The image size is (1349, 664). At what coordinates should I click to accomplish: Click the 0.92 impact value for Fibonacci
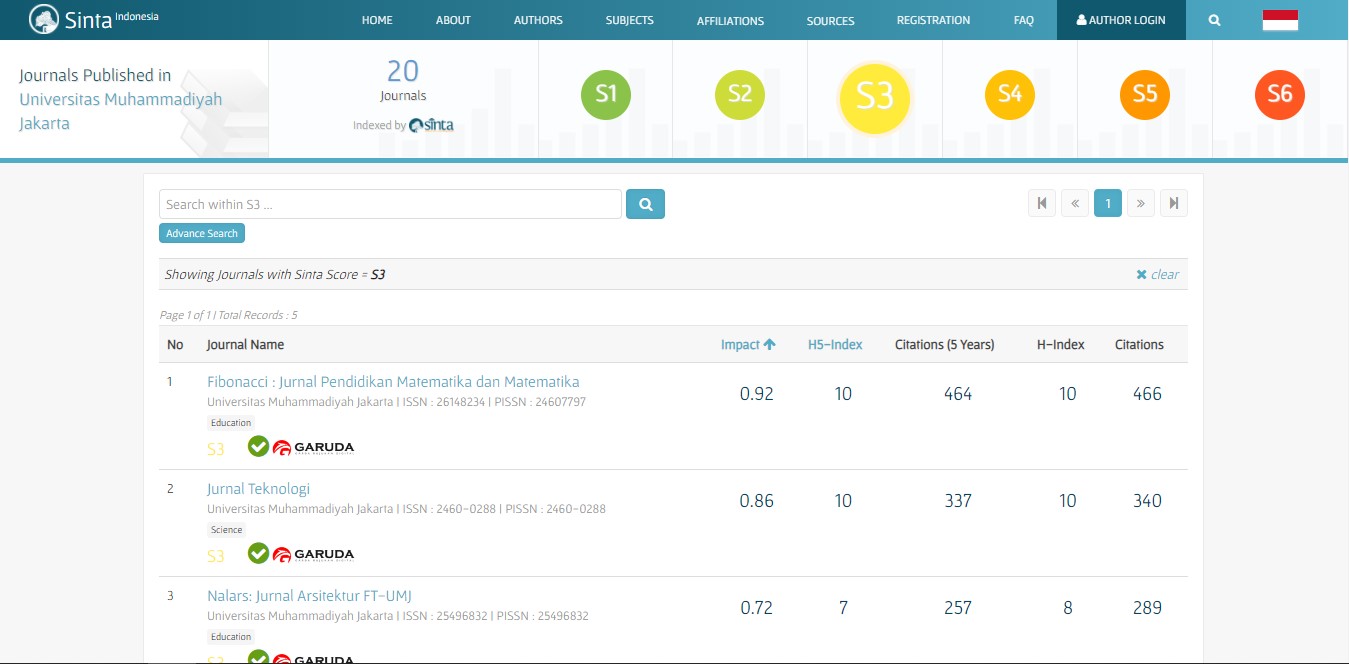[757, 394]
